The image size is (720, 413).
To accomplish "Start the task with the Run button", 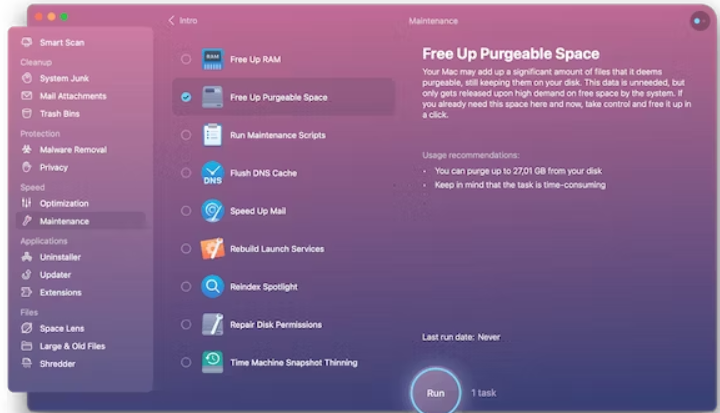I will pyautogui.click(x=435, y=392).
